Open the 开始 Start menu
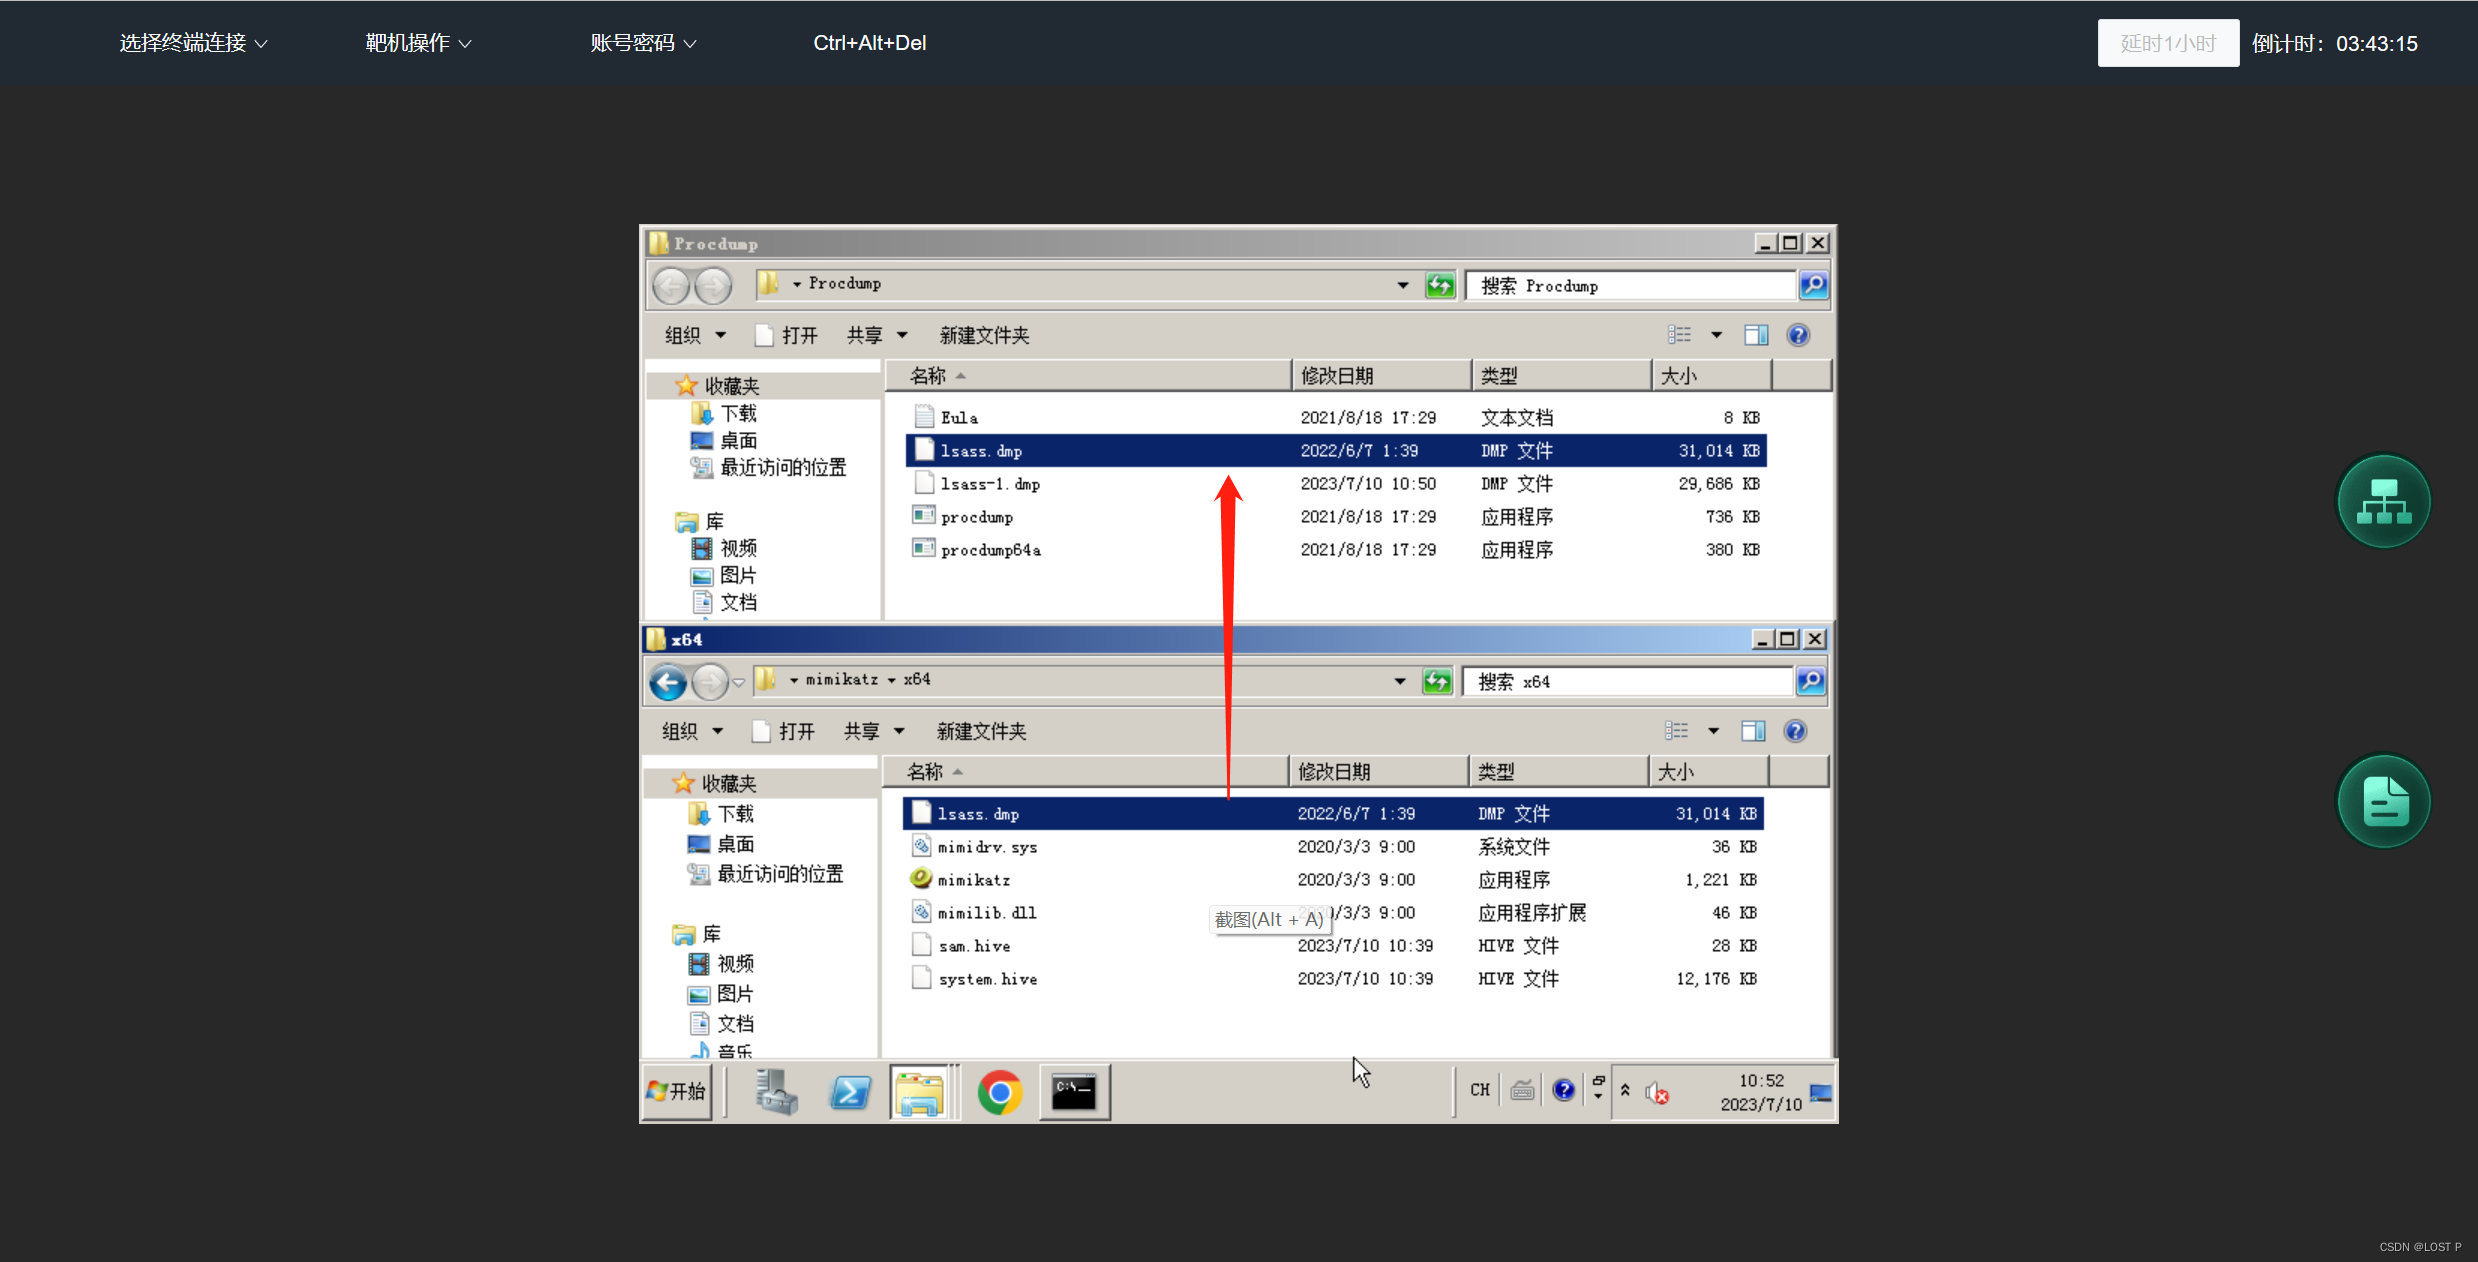Image resolution: width=2478 pixels, height=1262 pixels. click(x=677, y=1091)
